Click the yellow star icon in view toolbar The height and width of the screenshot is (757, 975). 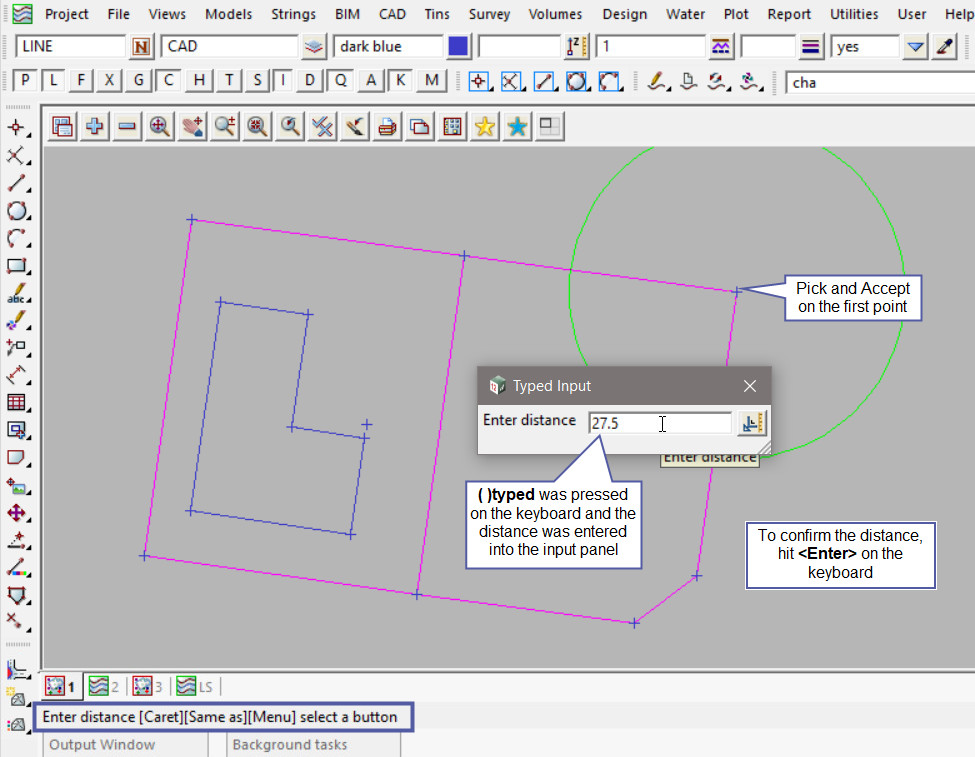(x=485, y=126)
